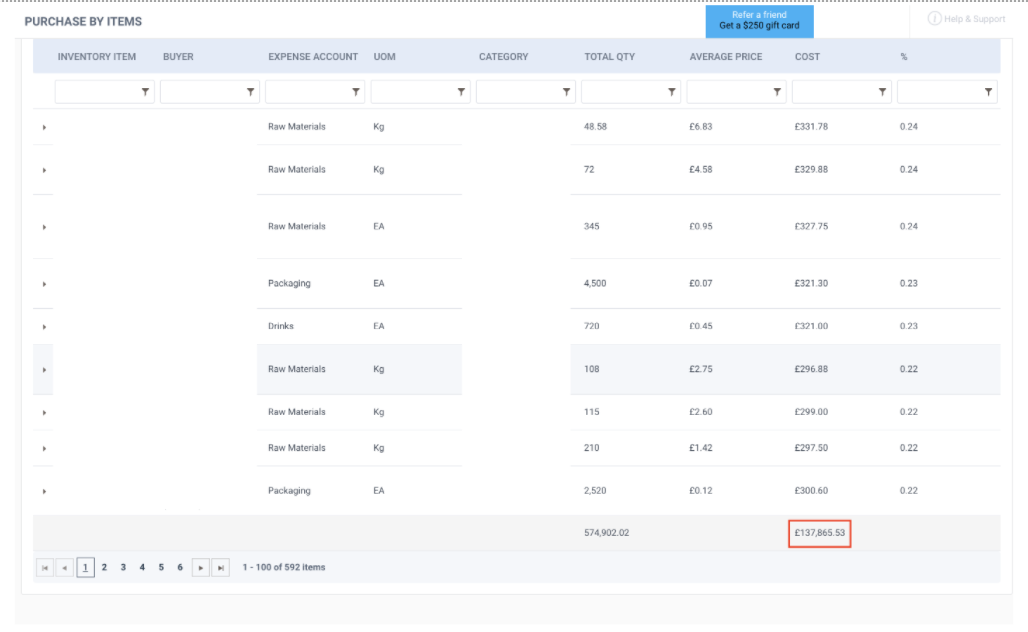Click the Refer a friend gift card button

[x=759, y=21]
